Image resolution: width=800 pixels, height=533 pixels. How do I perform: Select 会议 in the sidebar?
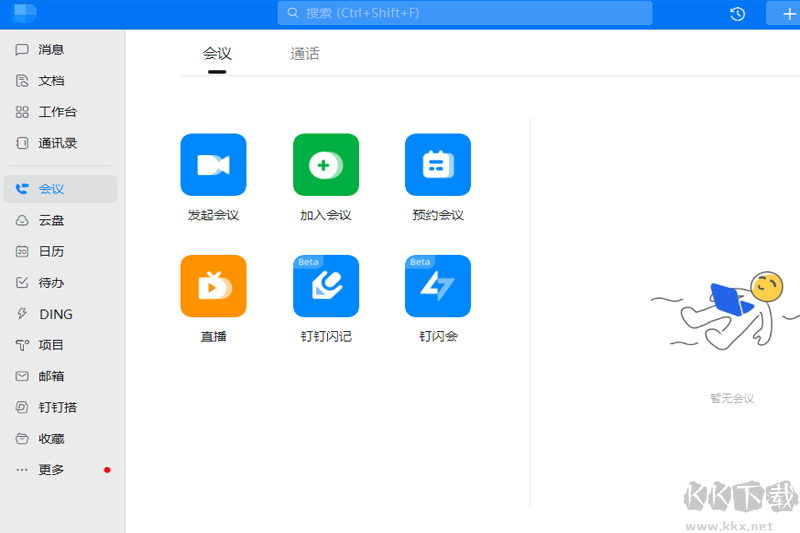(x=60, y=189)
